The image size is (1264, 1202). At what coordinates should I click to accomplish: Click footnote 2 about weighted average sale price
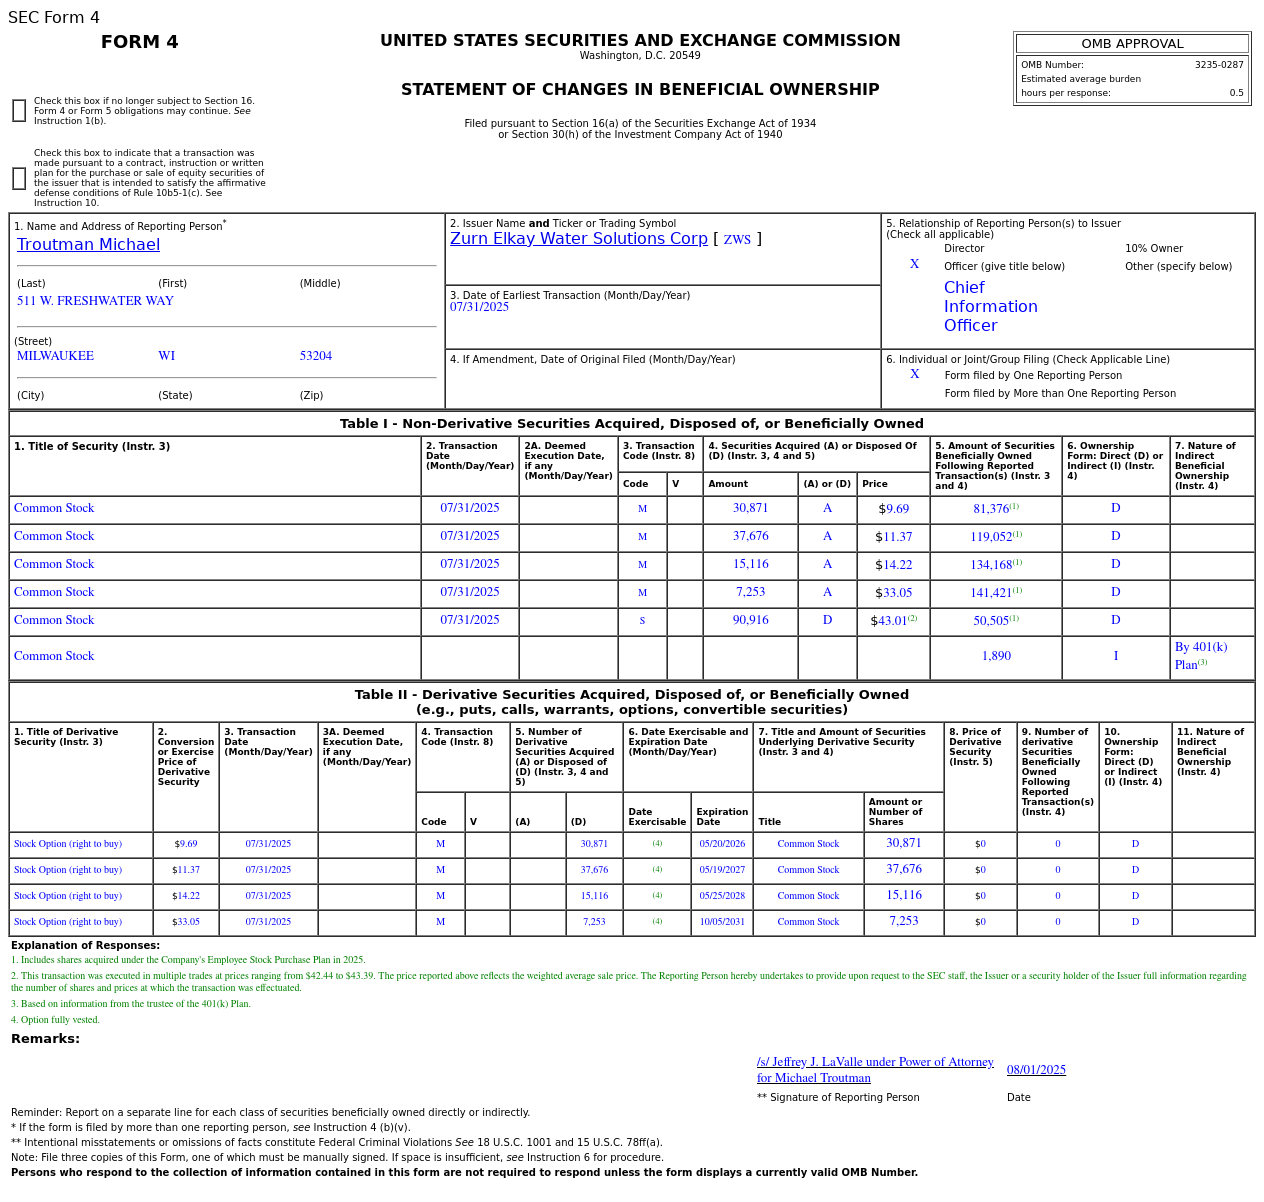pos(629,982)
